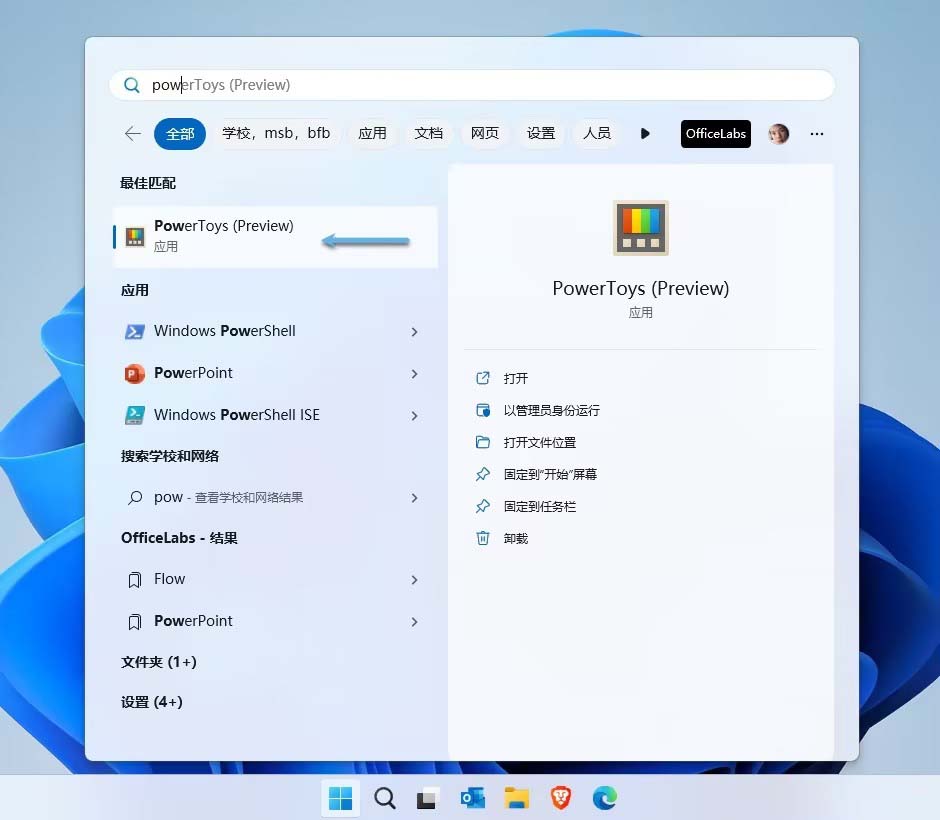
Task: Switch to the 文档 filter tab
Action: coord(429,133)
